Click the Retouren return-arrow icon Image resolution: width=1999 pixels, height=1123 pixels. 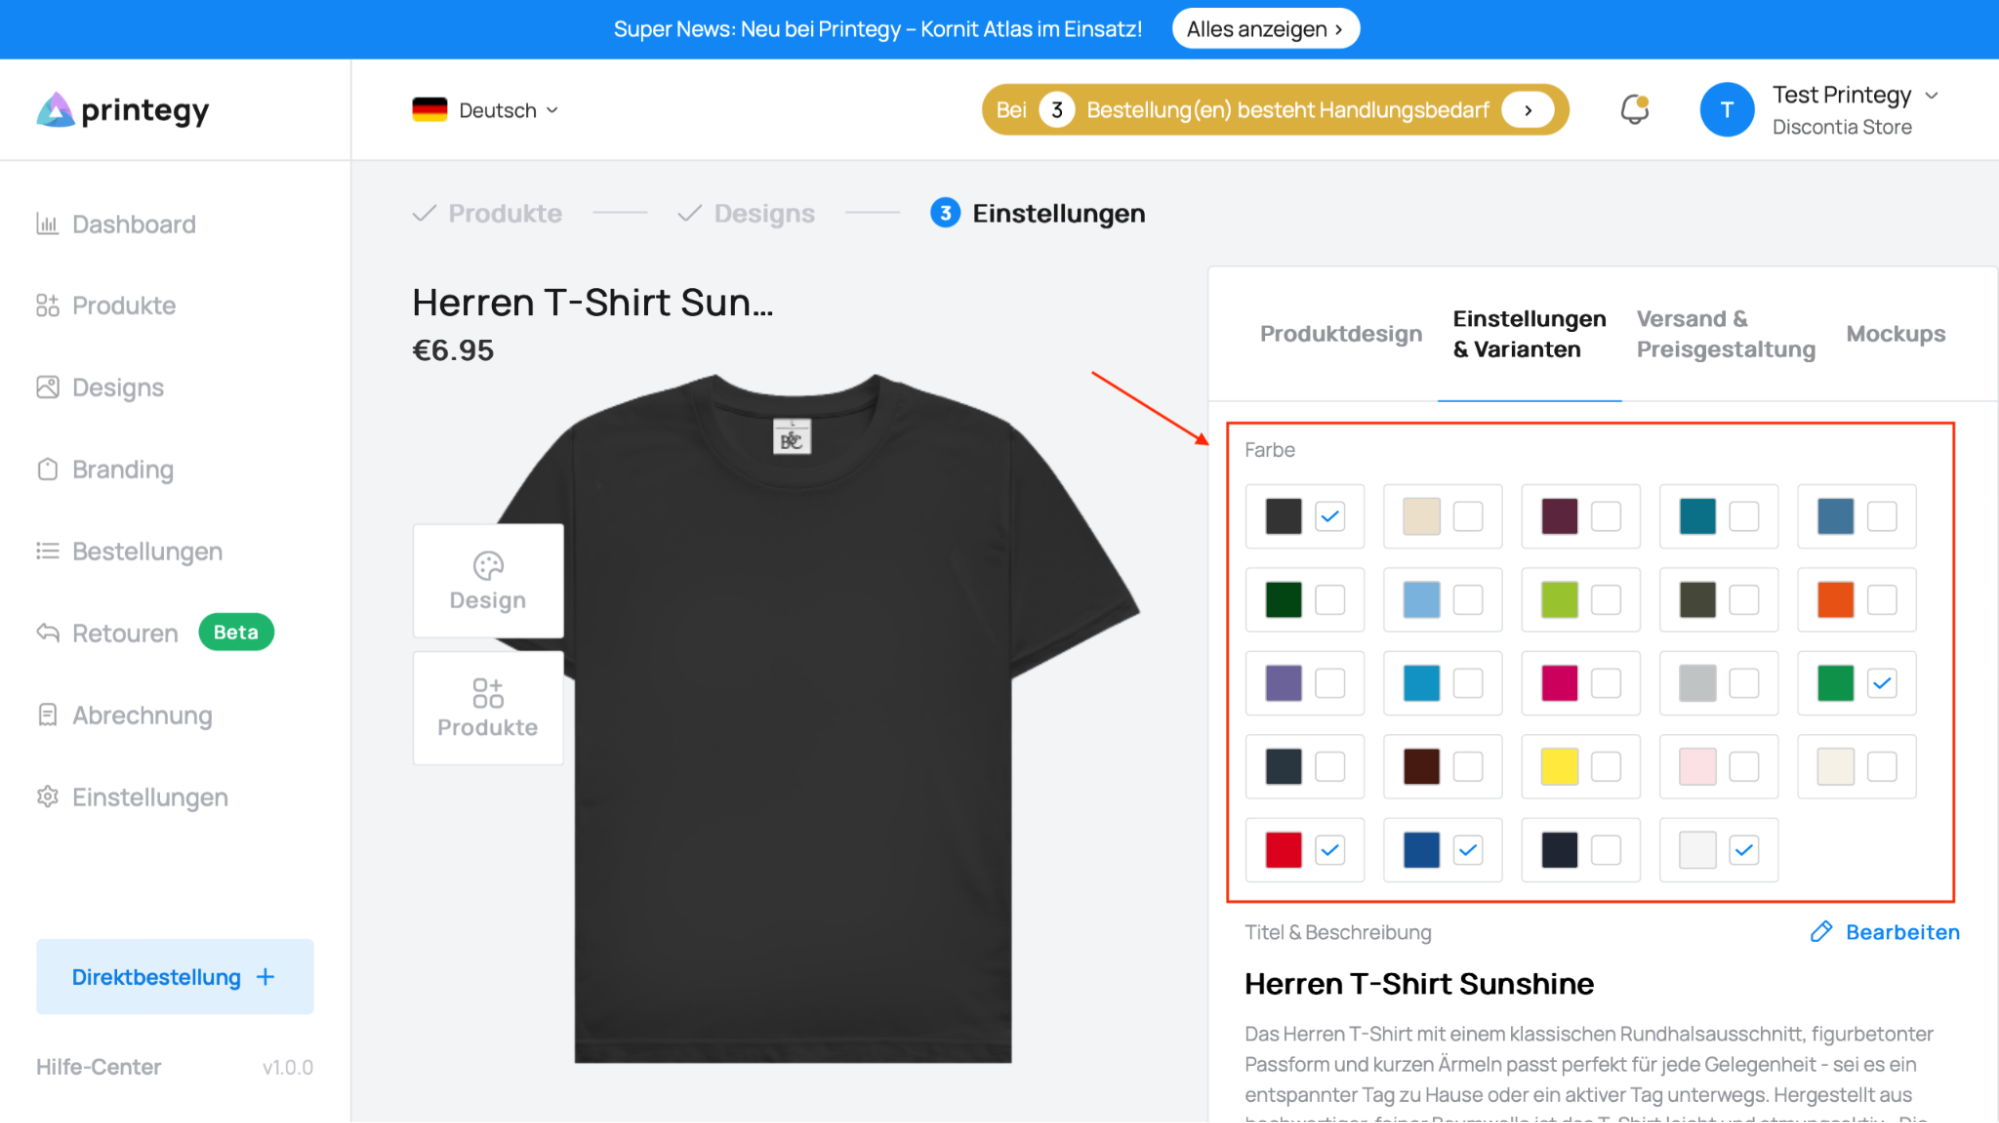click(x=47, y=633)
